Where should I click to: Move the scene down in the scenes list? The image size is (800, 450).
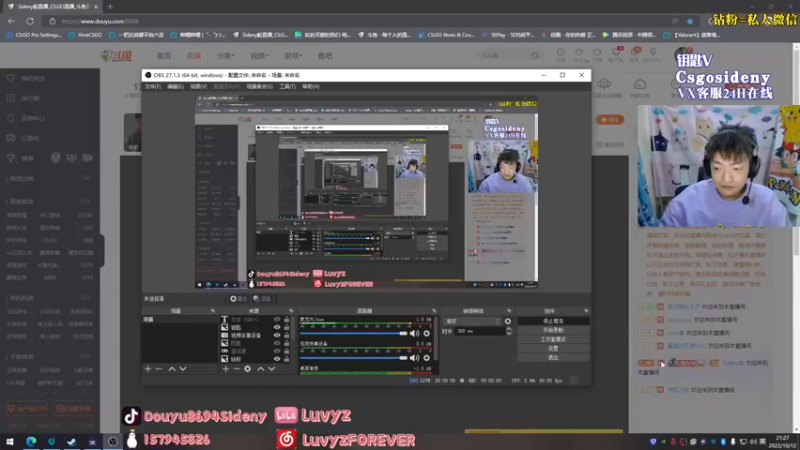point(183,368)
